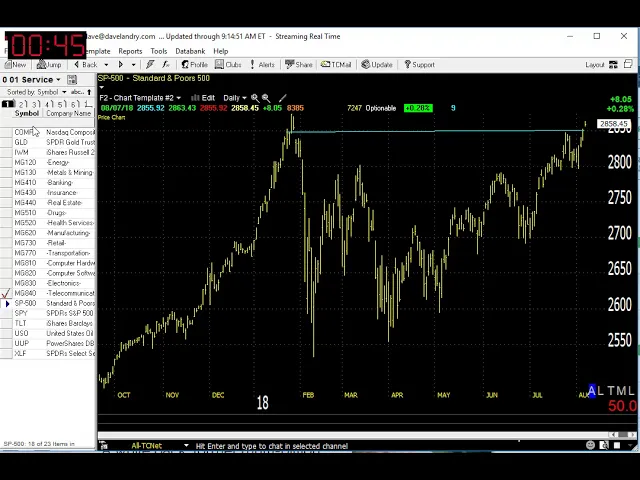Select the MG730 Retail row
The width and height of the screenshot is (640, 480).
(x=48, y=243)
